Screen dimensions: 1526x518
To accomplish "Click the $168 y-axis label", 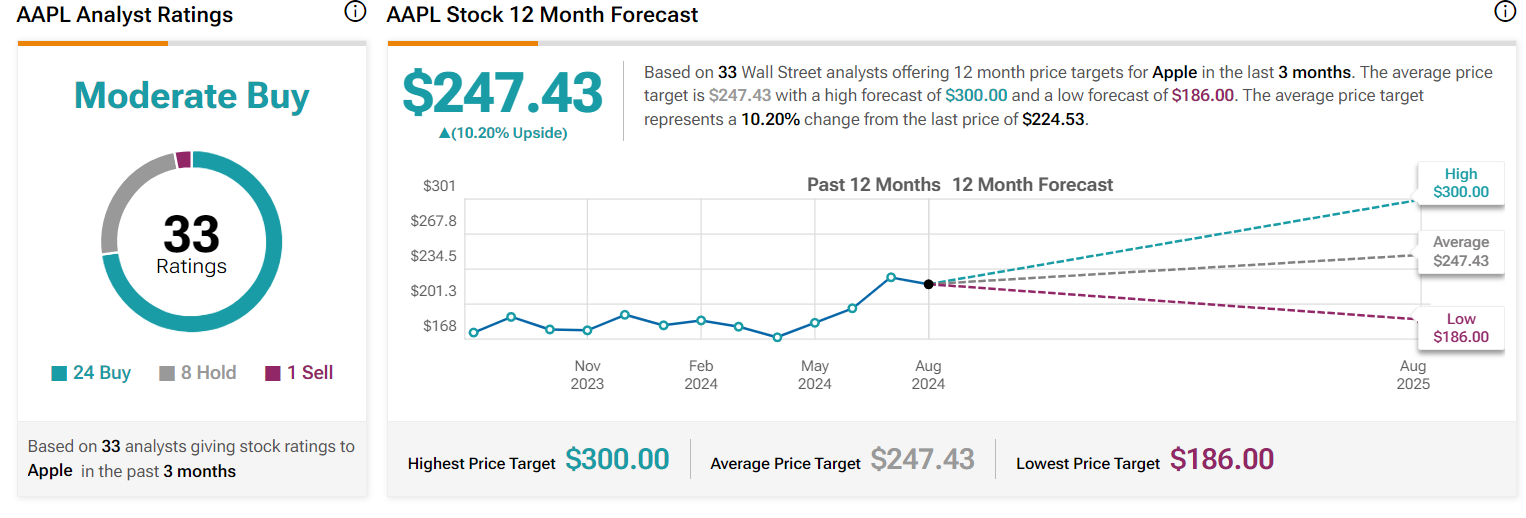I will 439,326.
